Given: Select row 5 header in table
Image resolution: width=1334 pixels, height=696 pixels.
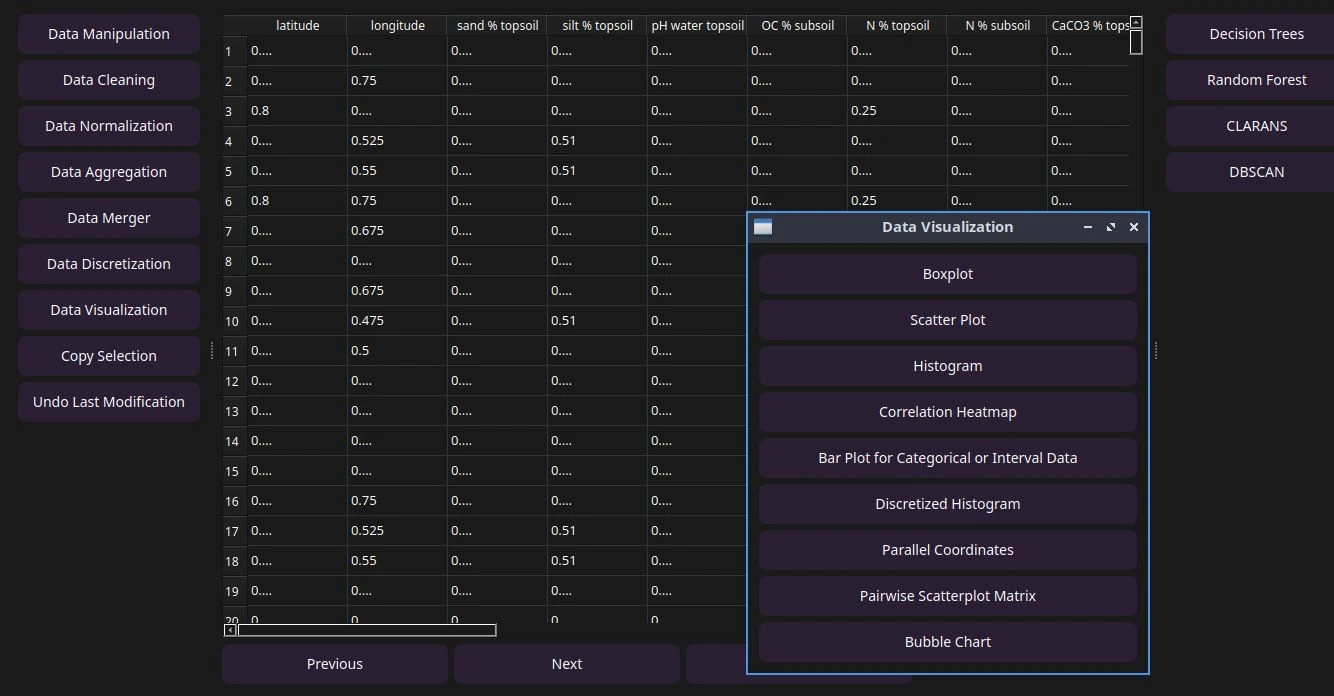Looking at the screenshot, I should (229, 171).
